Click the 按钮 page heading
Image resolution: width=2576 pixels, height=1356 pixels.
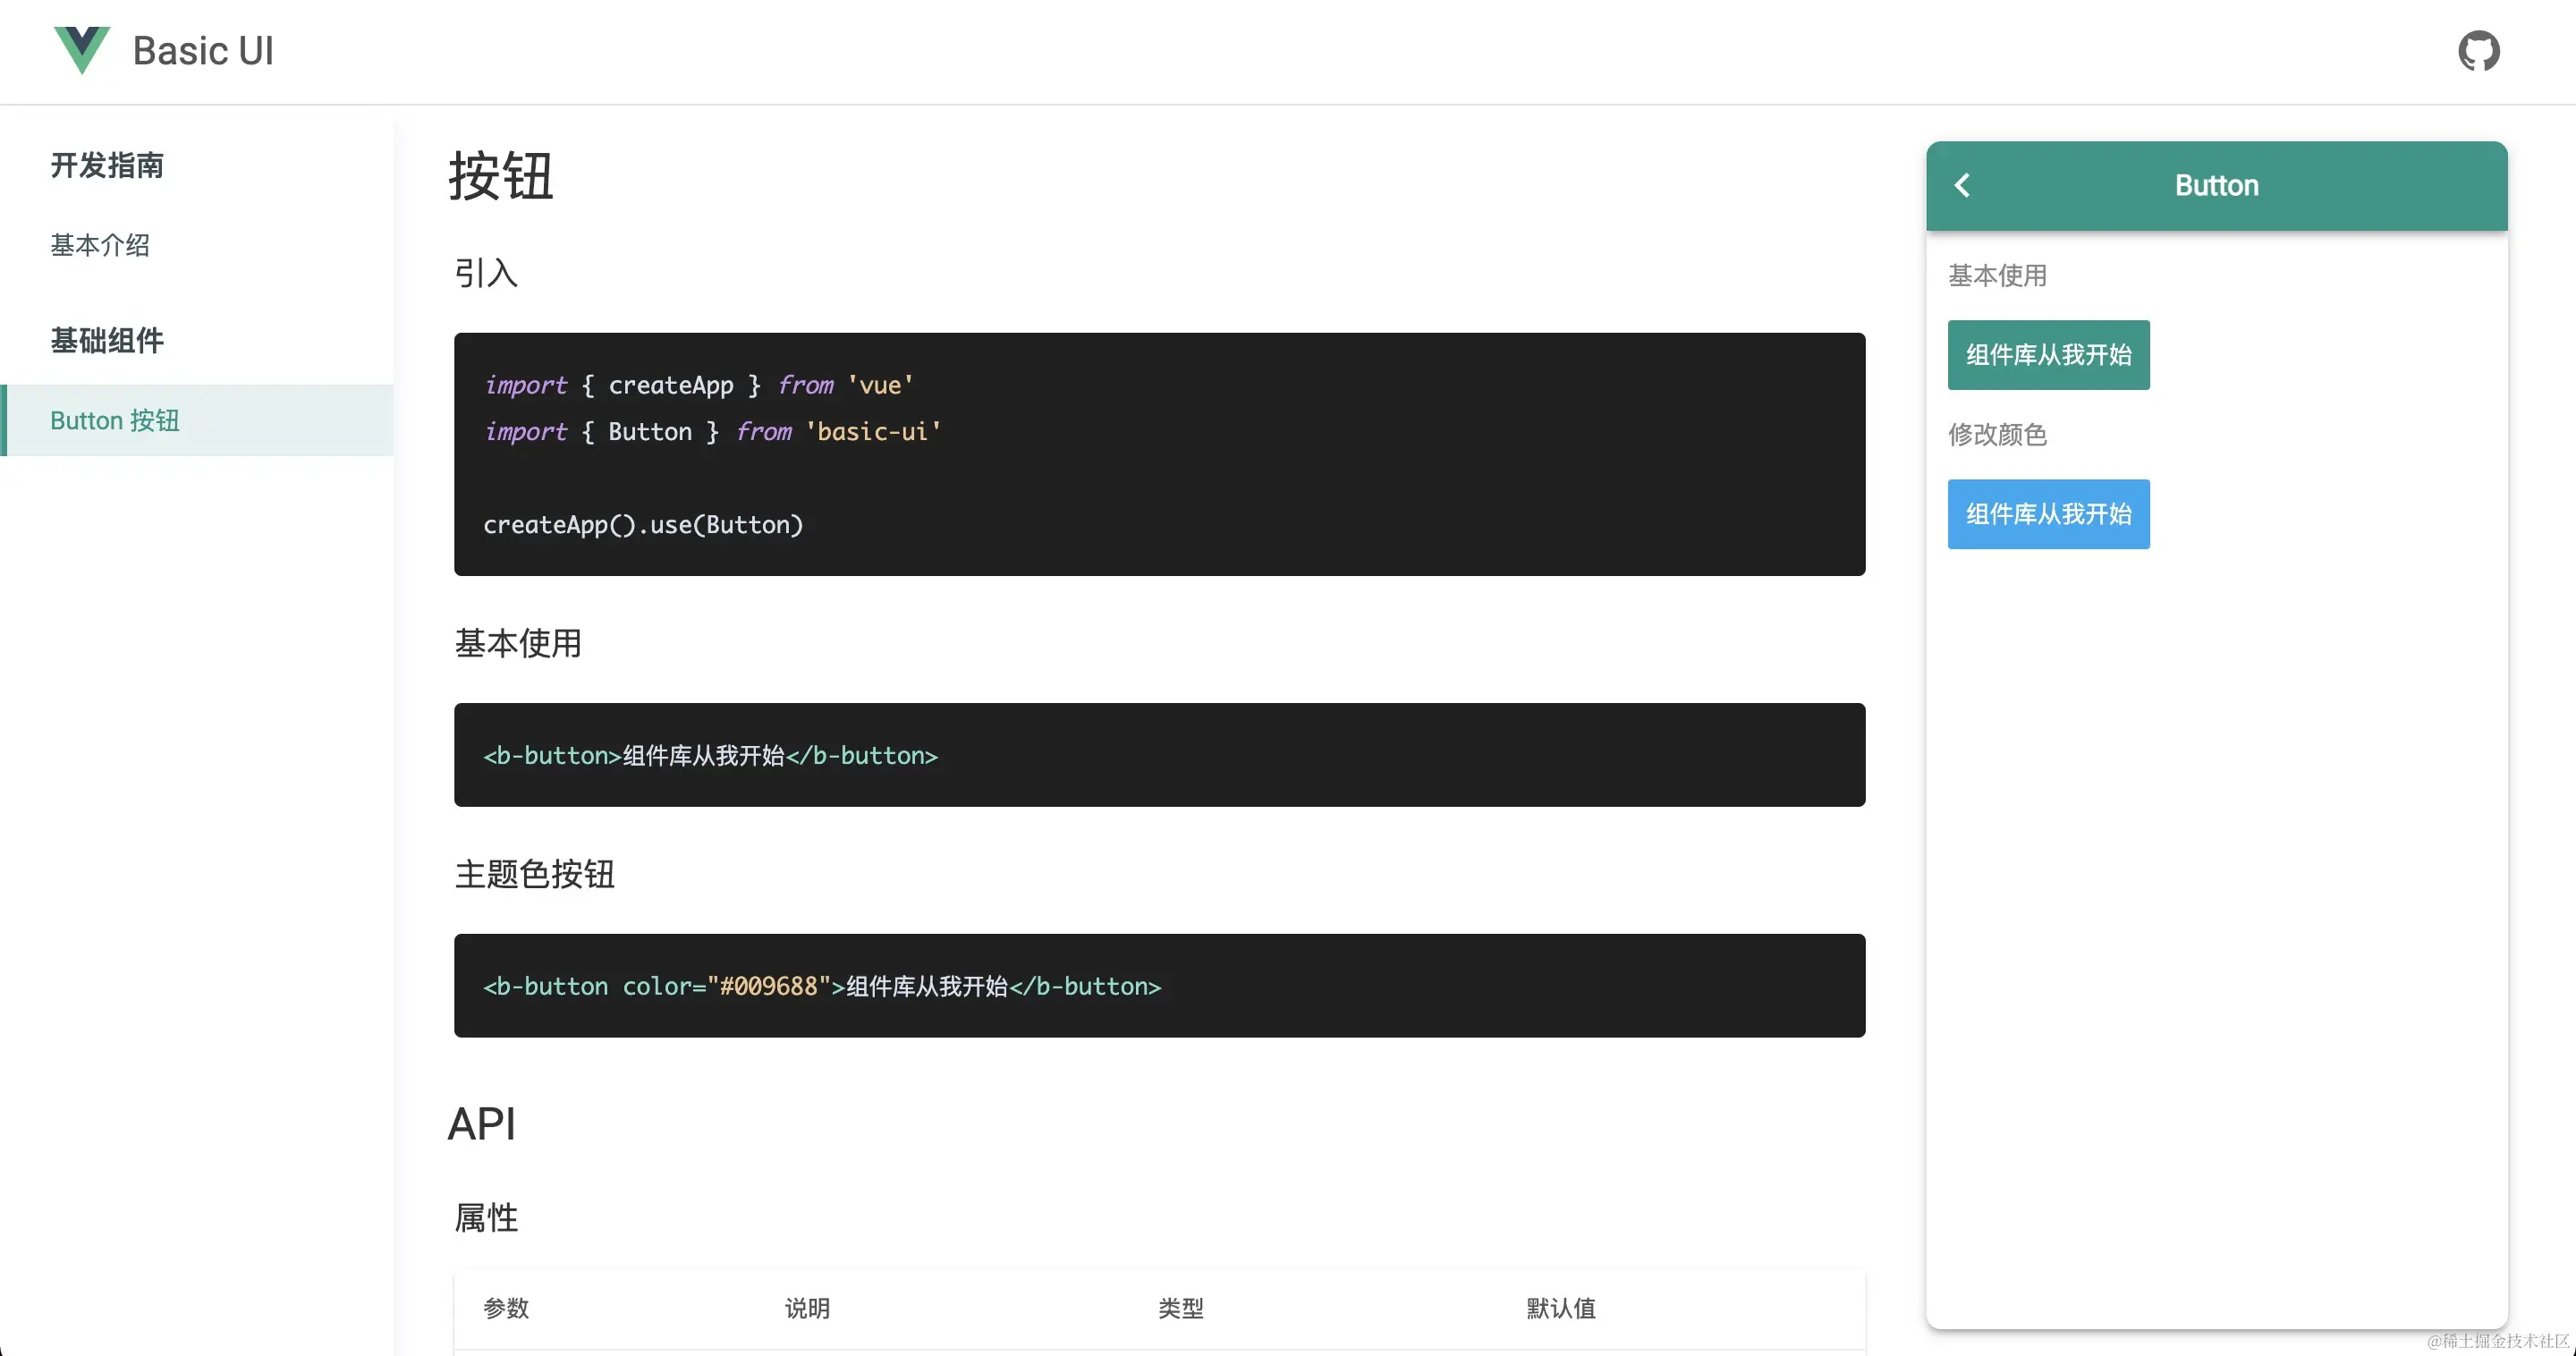(x=501, y=177)
